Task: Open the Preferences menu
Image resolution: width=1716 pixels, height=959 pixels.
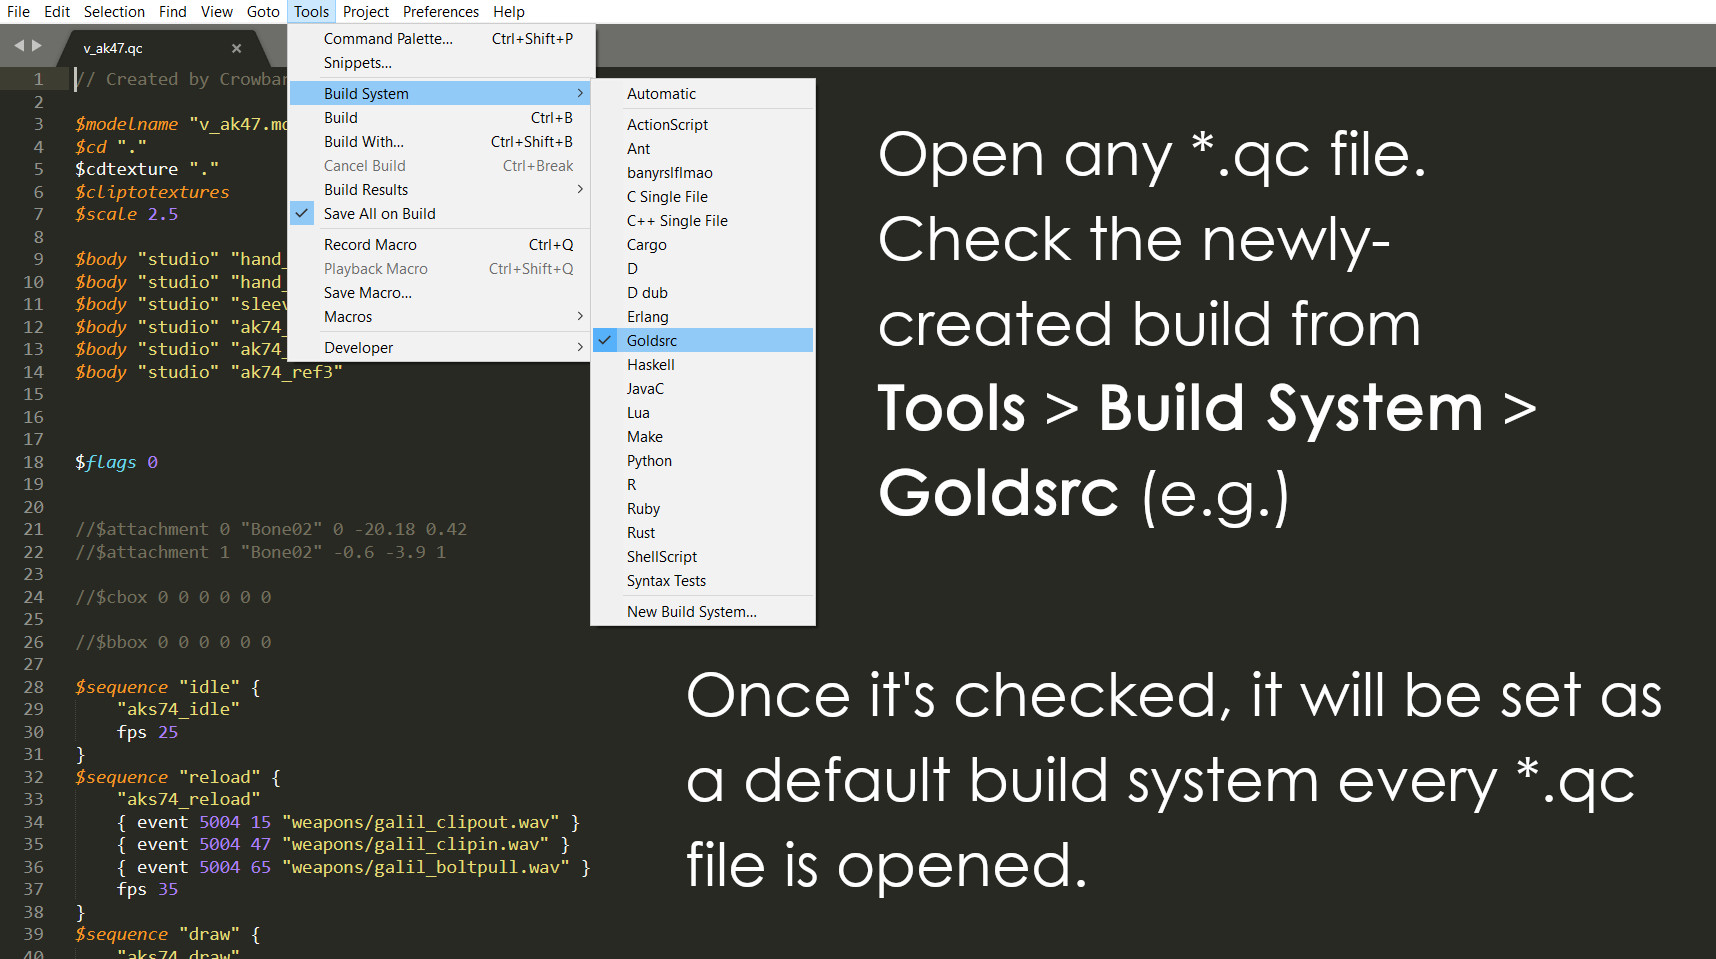Action: (x=440, y=11)
